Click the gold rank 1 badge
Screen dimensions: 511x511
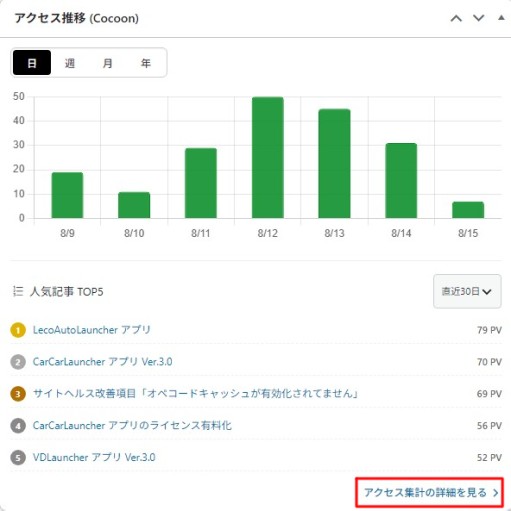tap(18, 330)
